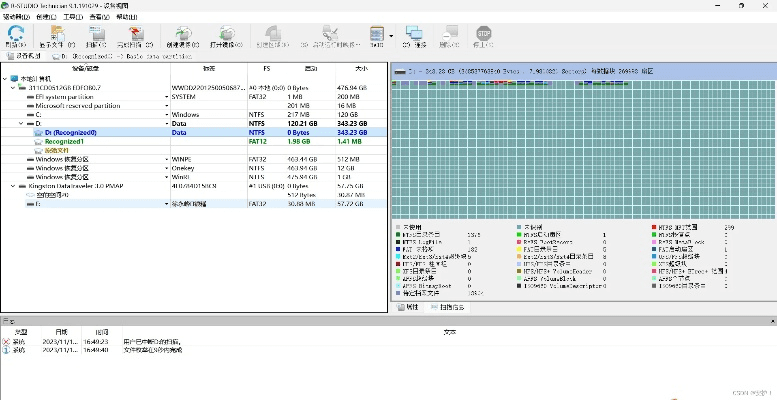This screenshot has height=400, width=777.
Task: Collapse the Kingston DataTraveler drive node
Action: [14, 186]
